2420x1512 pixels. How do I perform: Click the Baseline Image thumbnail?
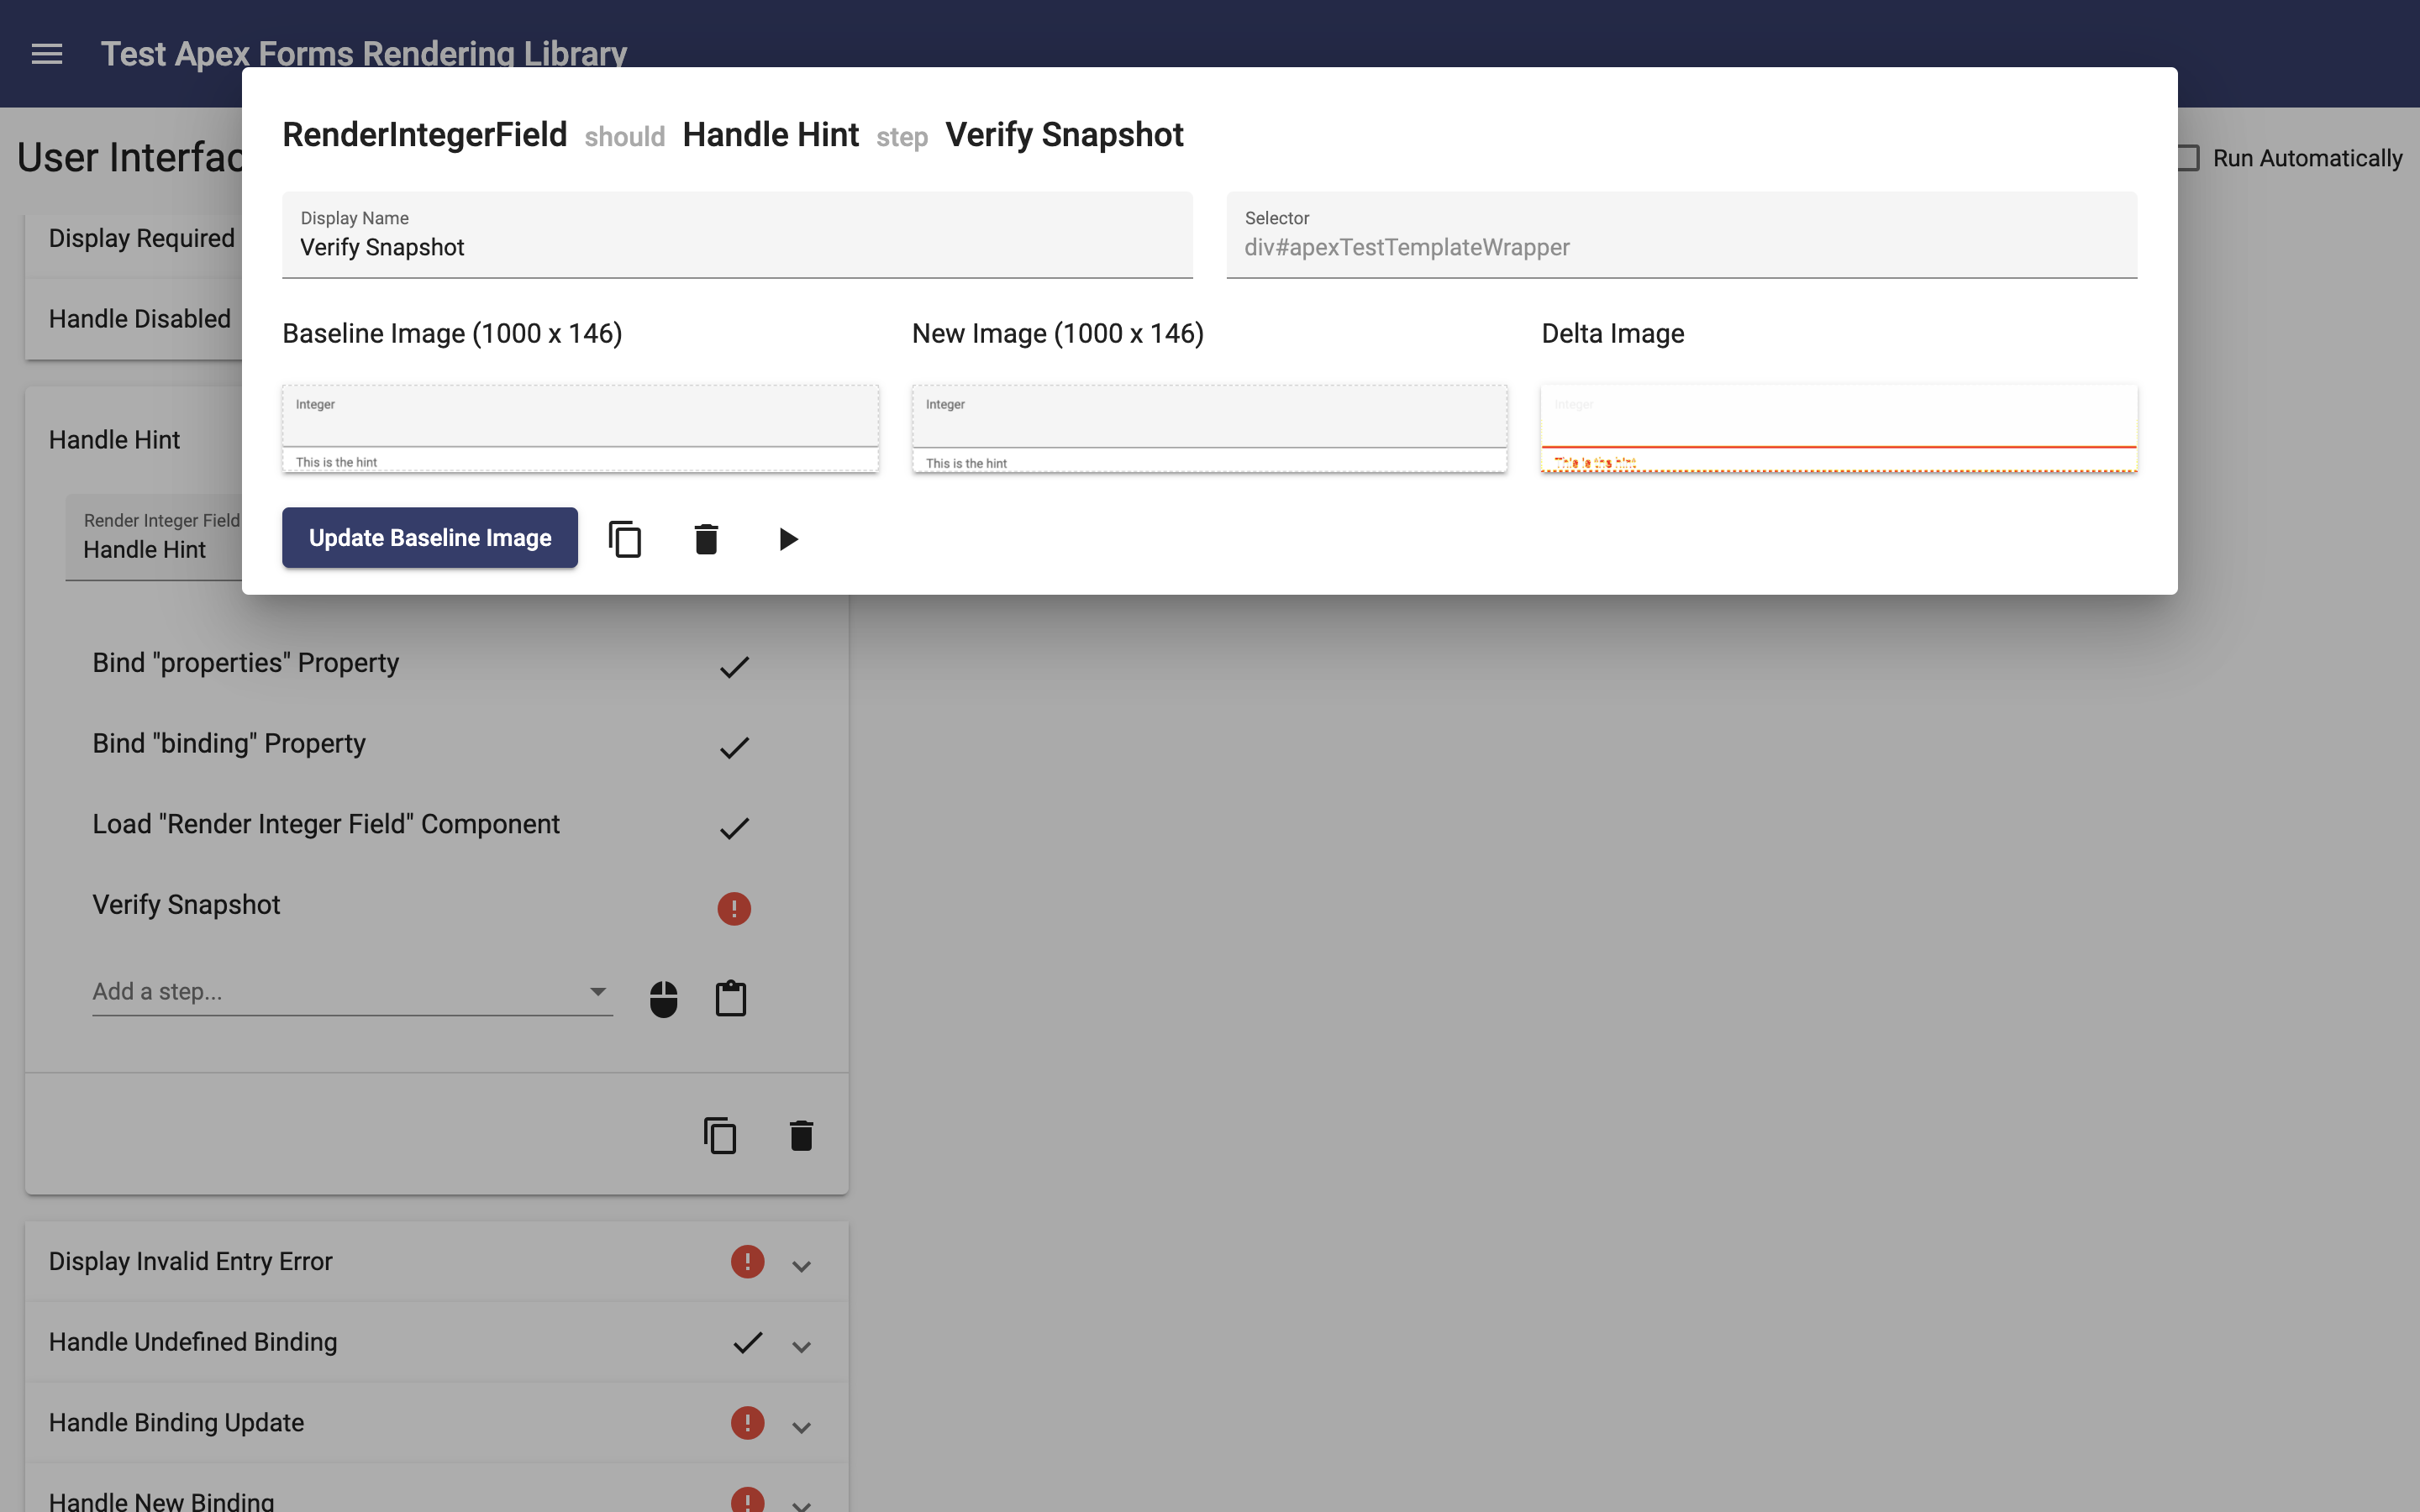(582, 430)
